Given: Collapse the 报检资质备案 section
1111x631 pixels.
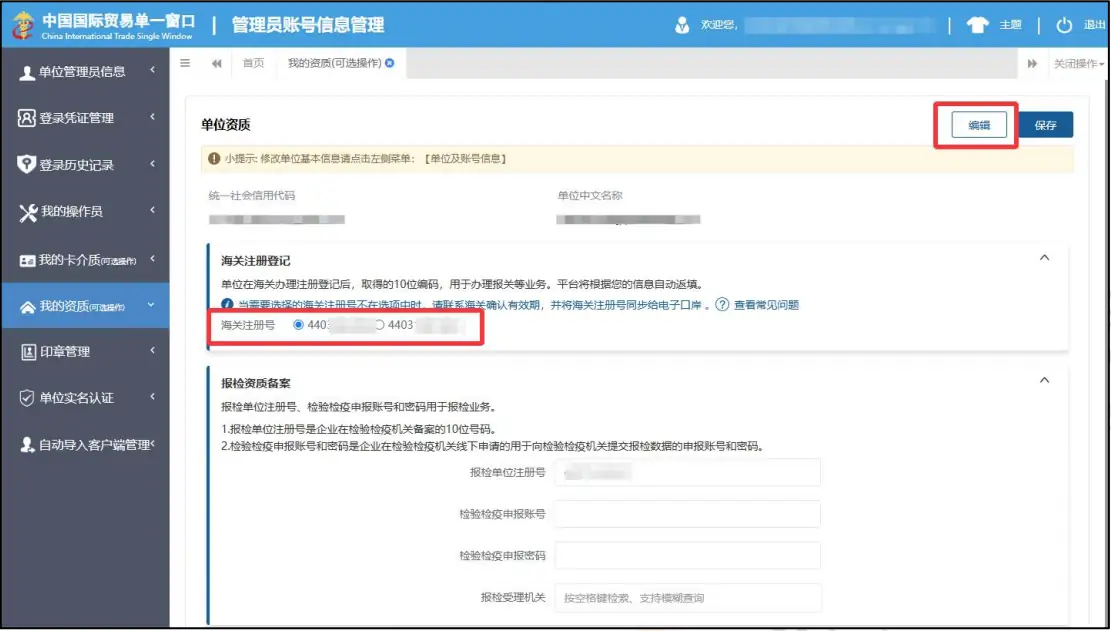Looking at the screenshot, I should pyautogui.click(x=1044, y=380).
